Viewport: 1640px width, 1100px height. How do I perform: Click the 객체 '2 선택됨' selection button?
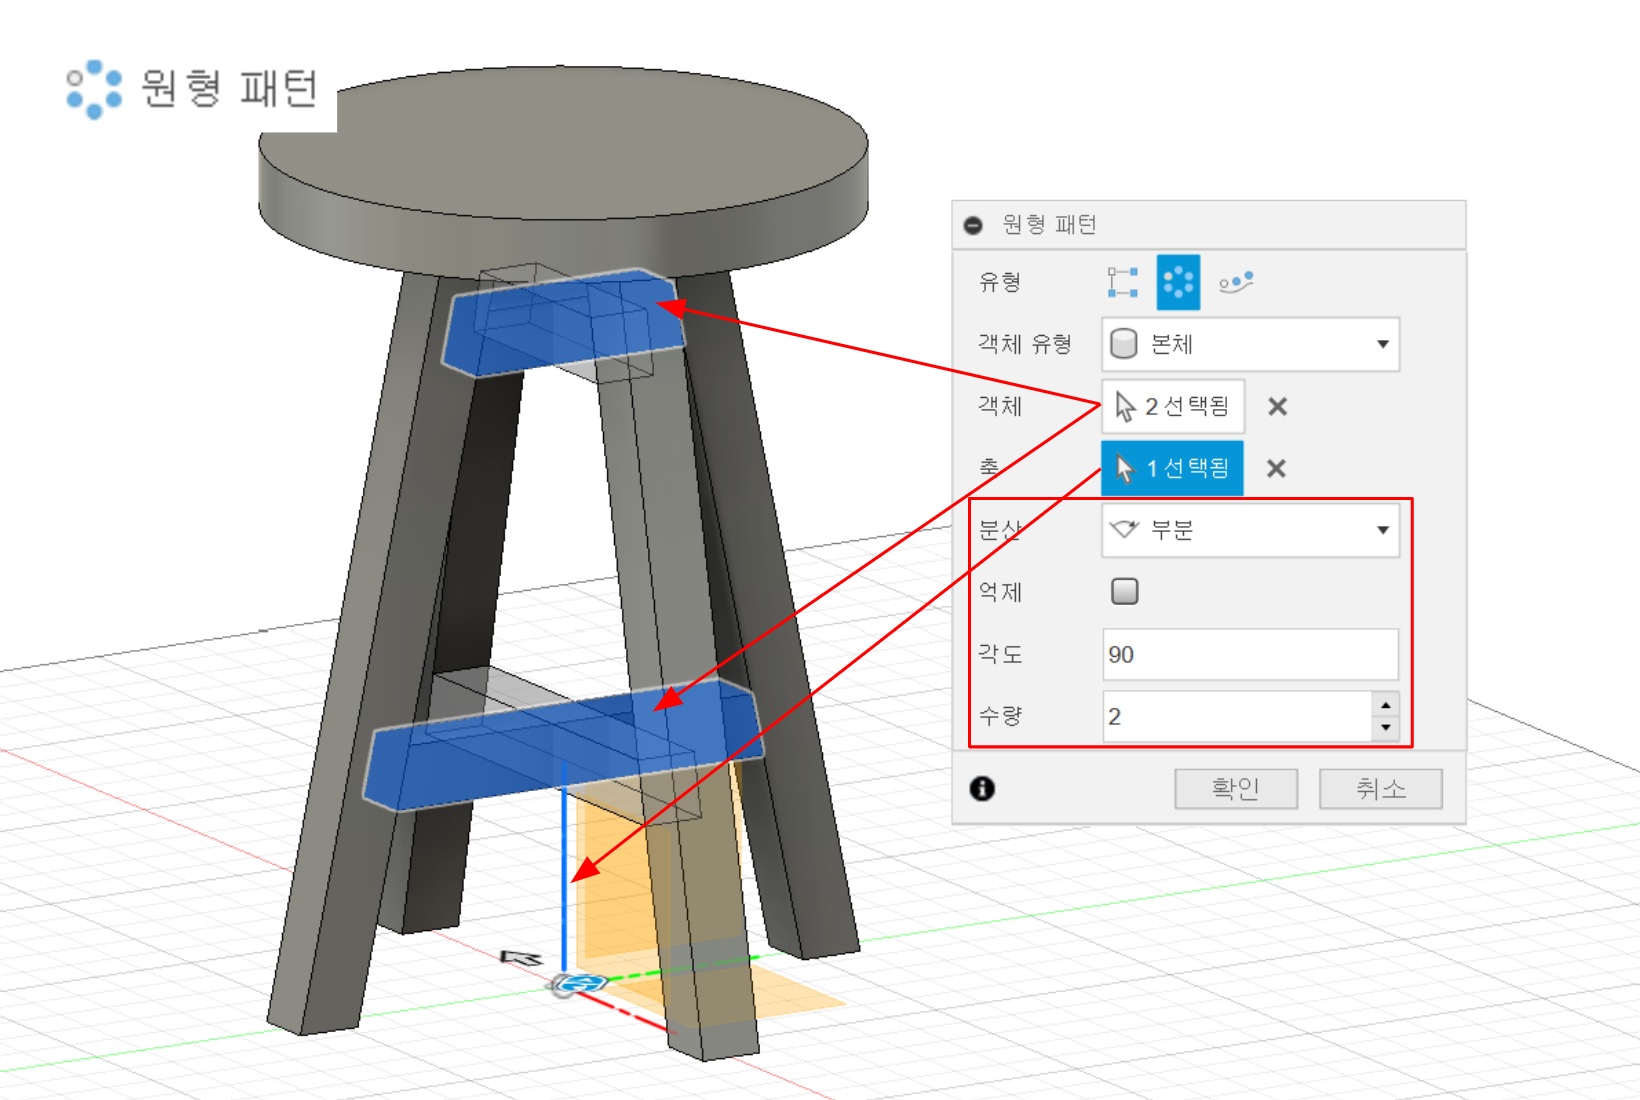tap(1173, 406)
